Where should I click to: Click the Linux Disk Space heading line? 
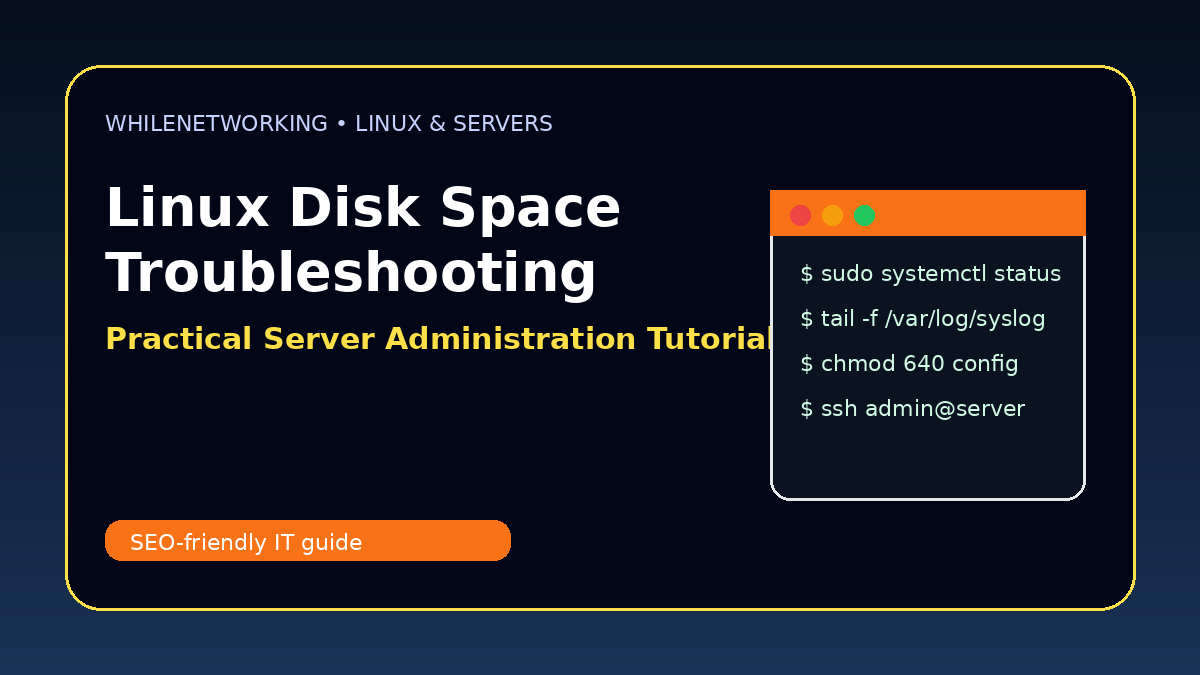pyautogui.click(x=363, y=208)
